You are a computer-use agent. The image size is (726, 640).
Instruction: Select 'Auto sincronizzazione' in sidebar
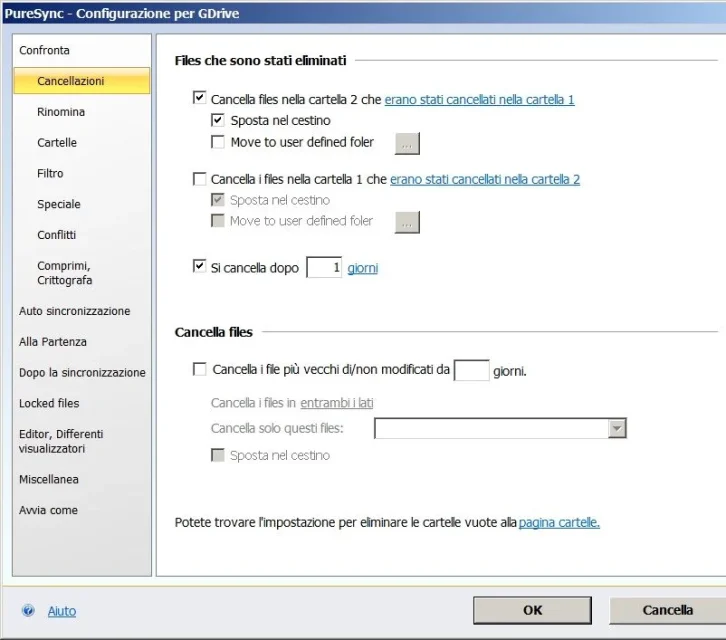(75, 311)
